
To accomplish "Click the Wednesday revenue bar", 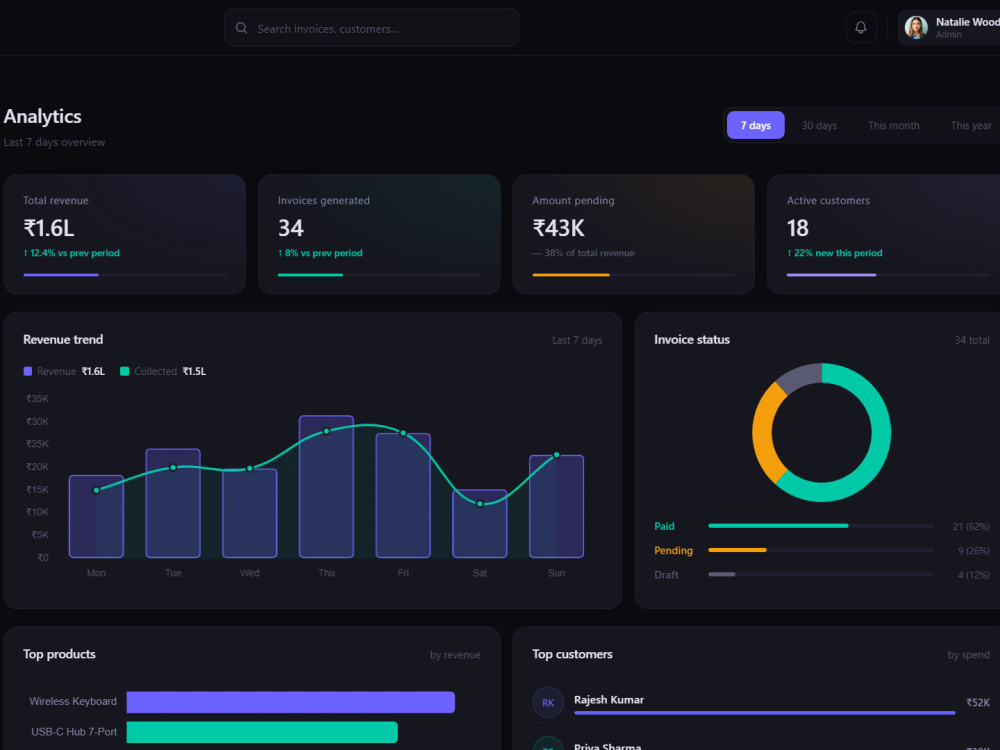I will click(249, 513).
